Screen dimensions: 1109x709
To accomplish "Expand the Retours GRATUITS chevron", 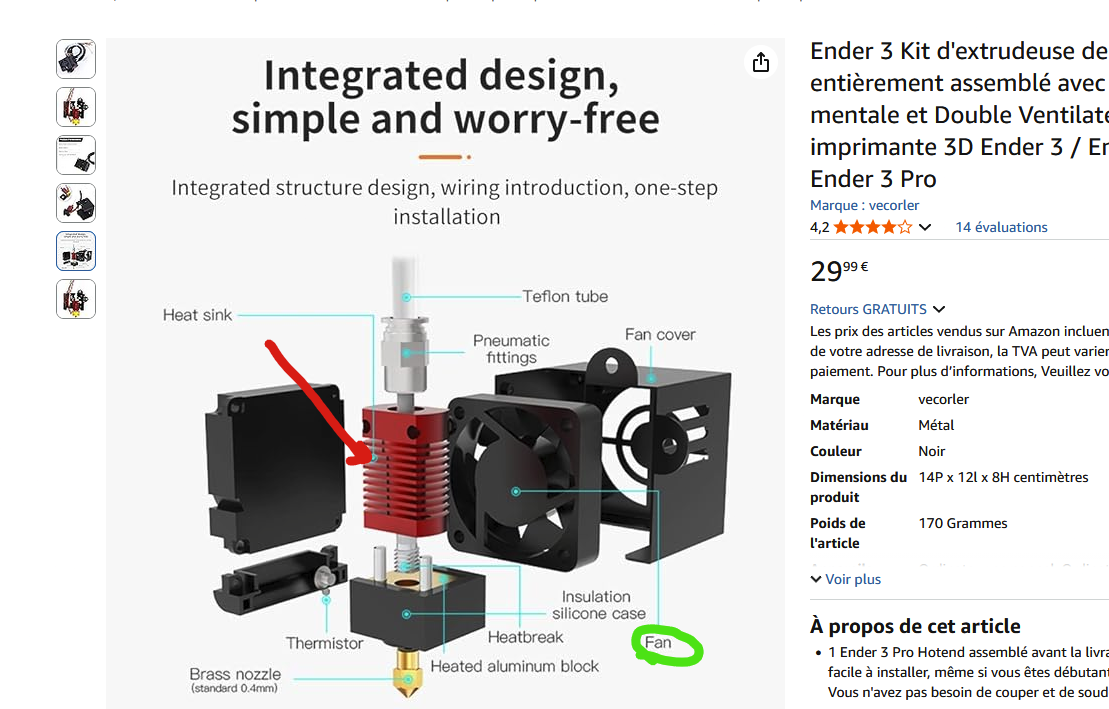I will pyautogui.click(x=939, y=309).
